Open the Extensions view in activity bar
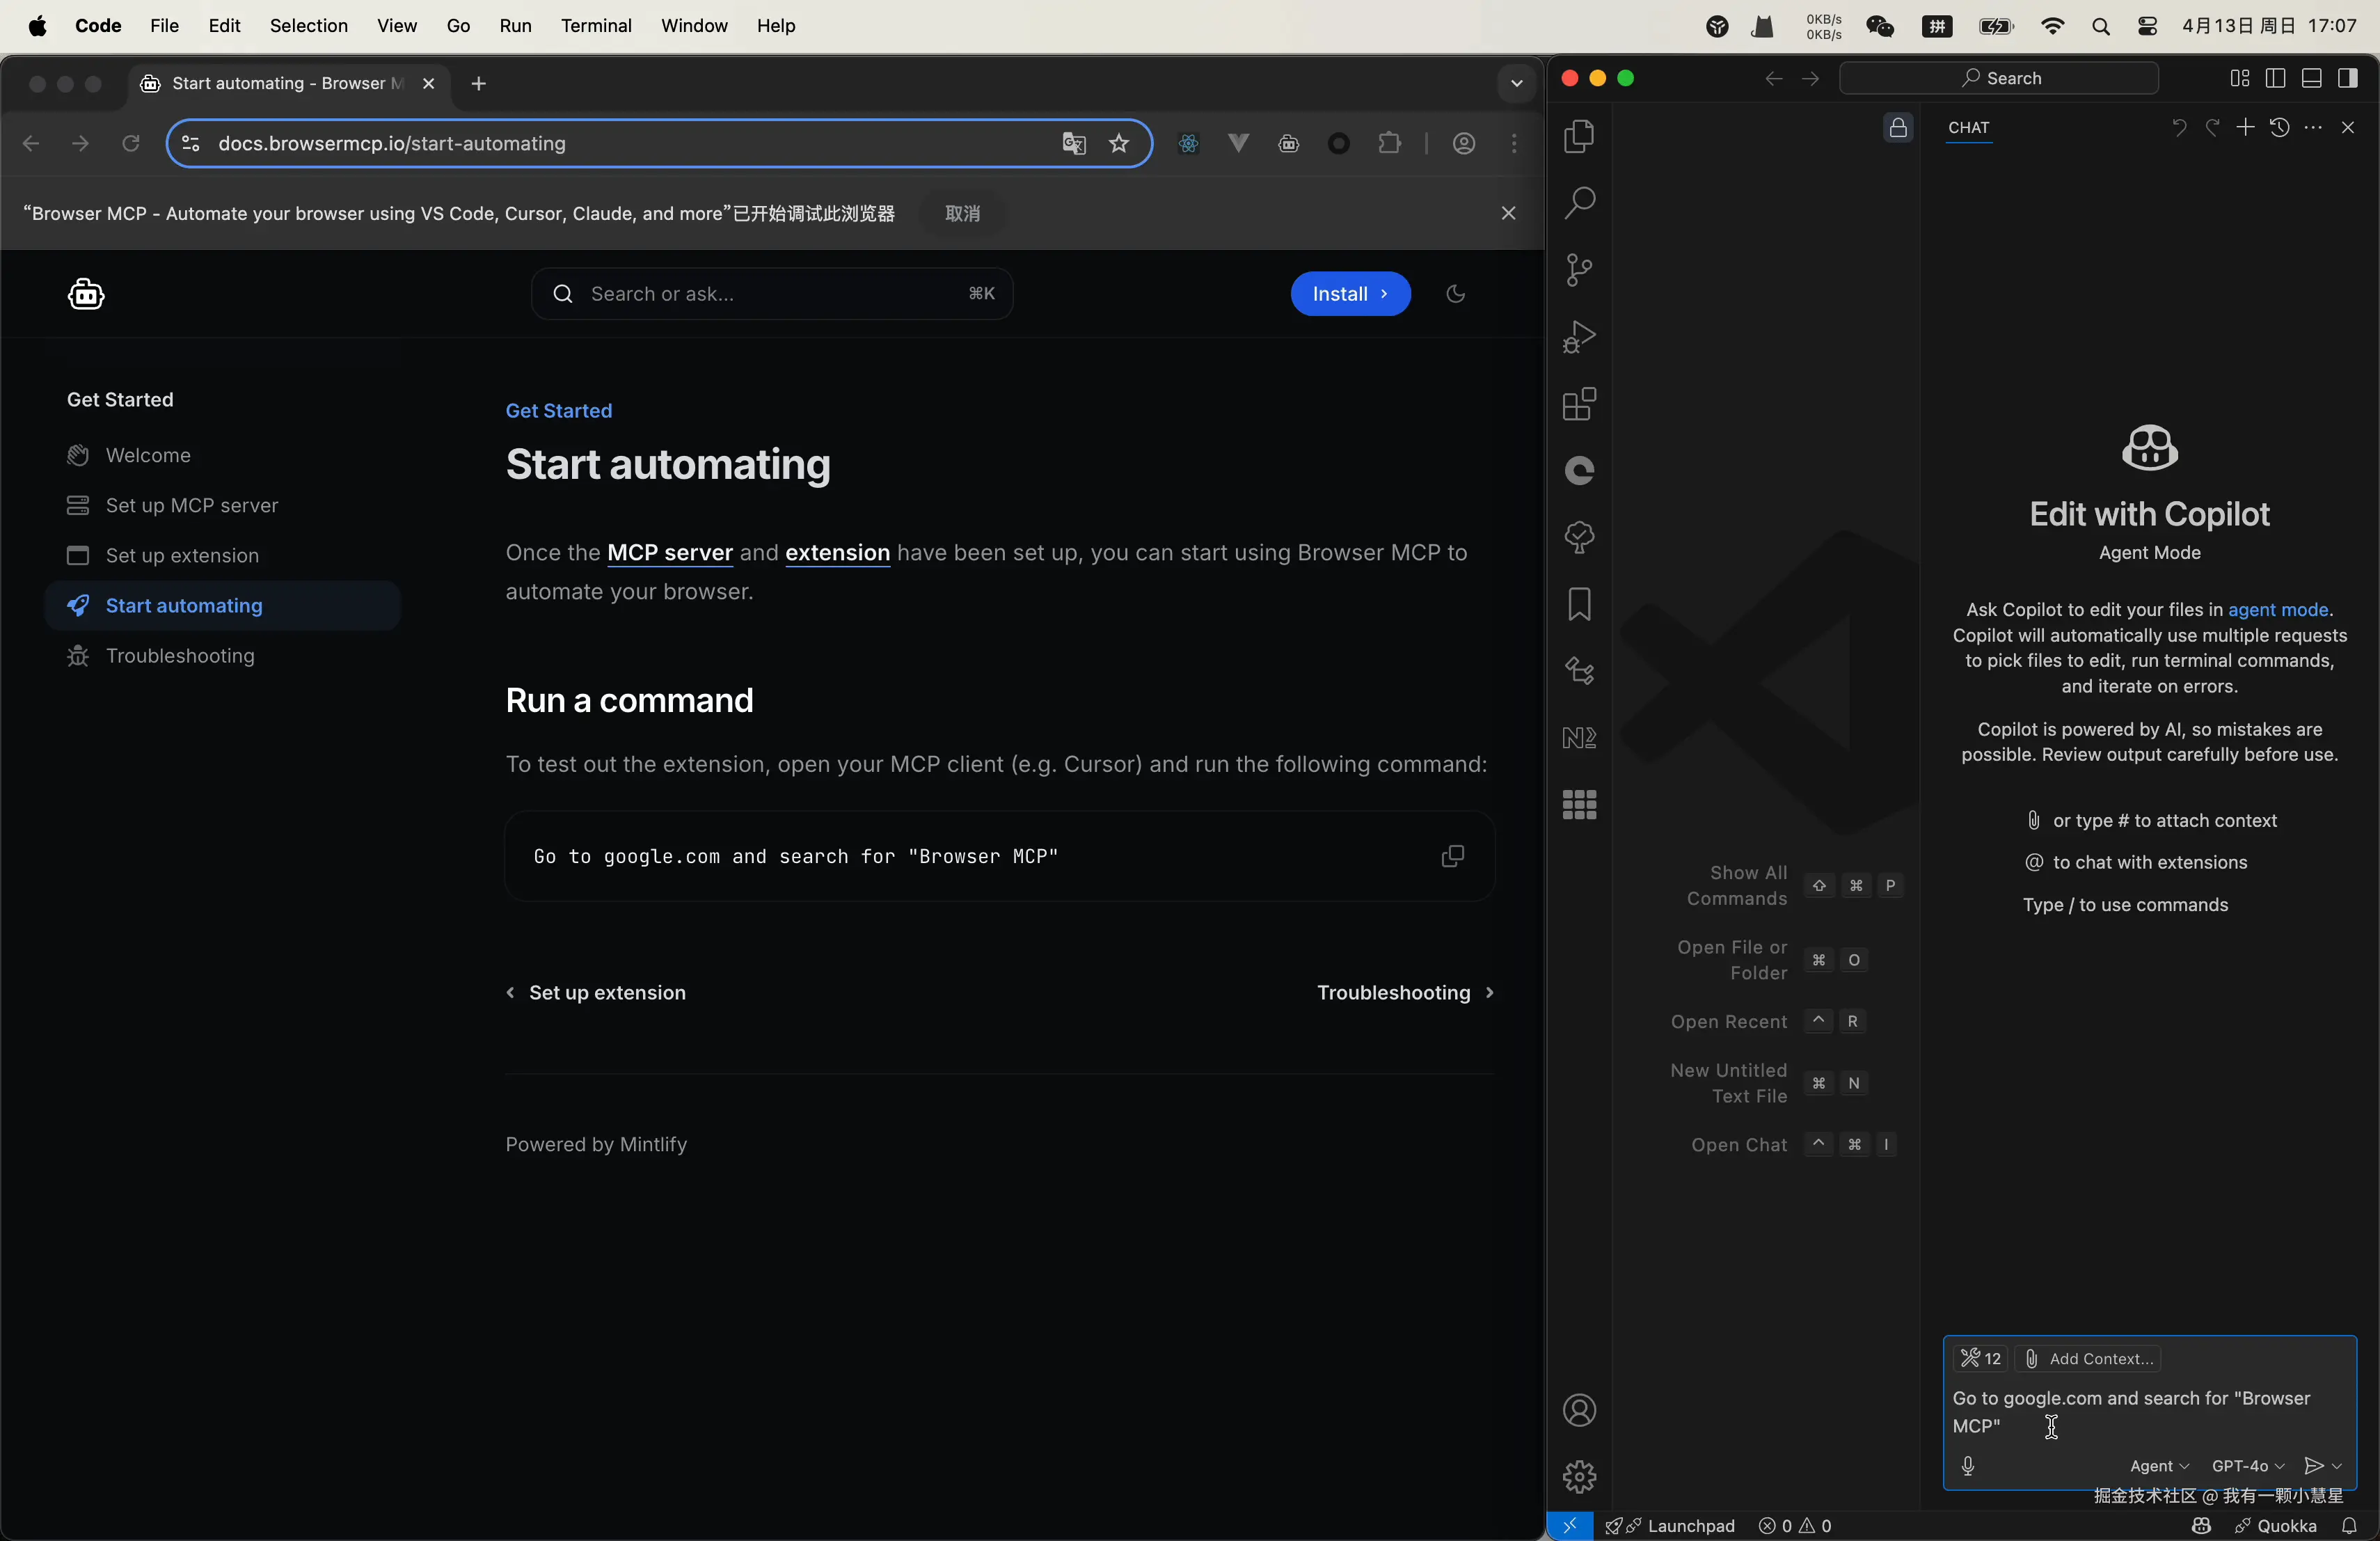Image resolution: width=2380 pixels, height=1541 pixels. pyautogui.click(x=1579, y=404)
